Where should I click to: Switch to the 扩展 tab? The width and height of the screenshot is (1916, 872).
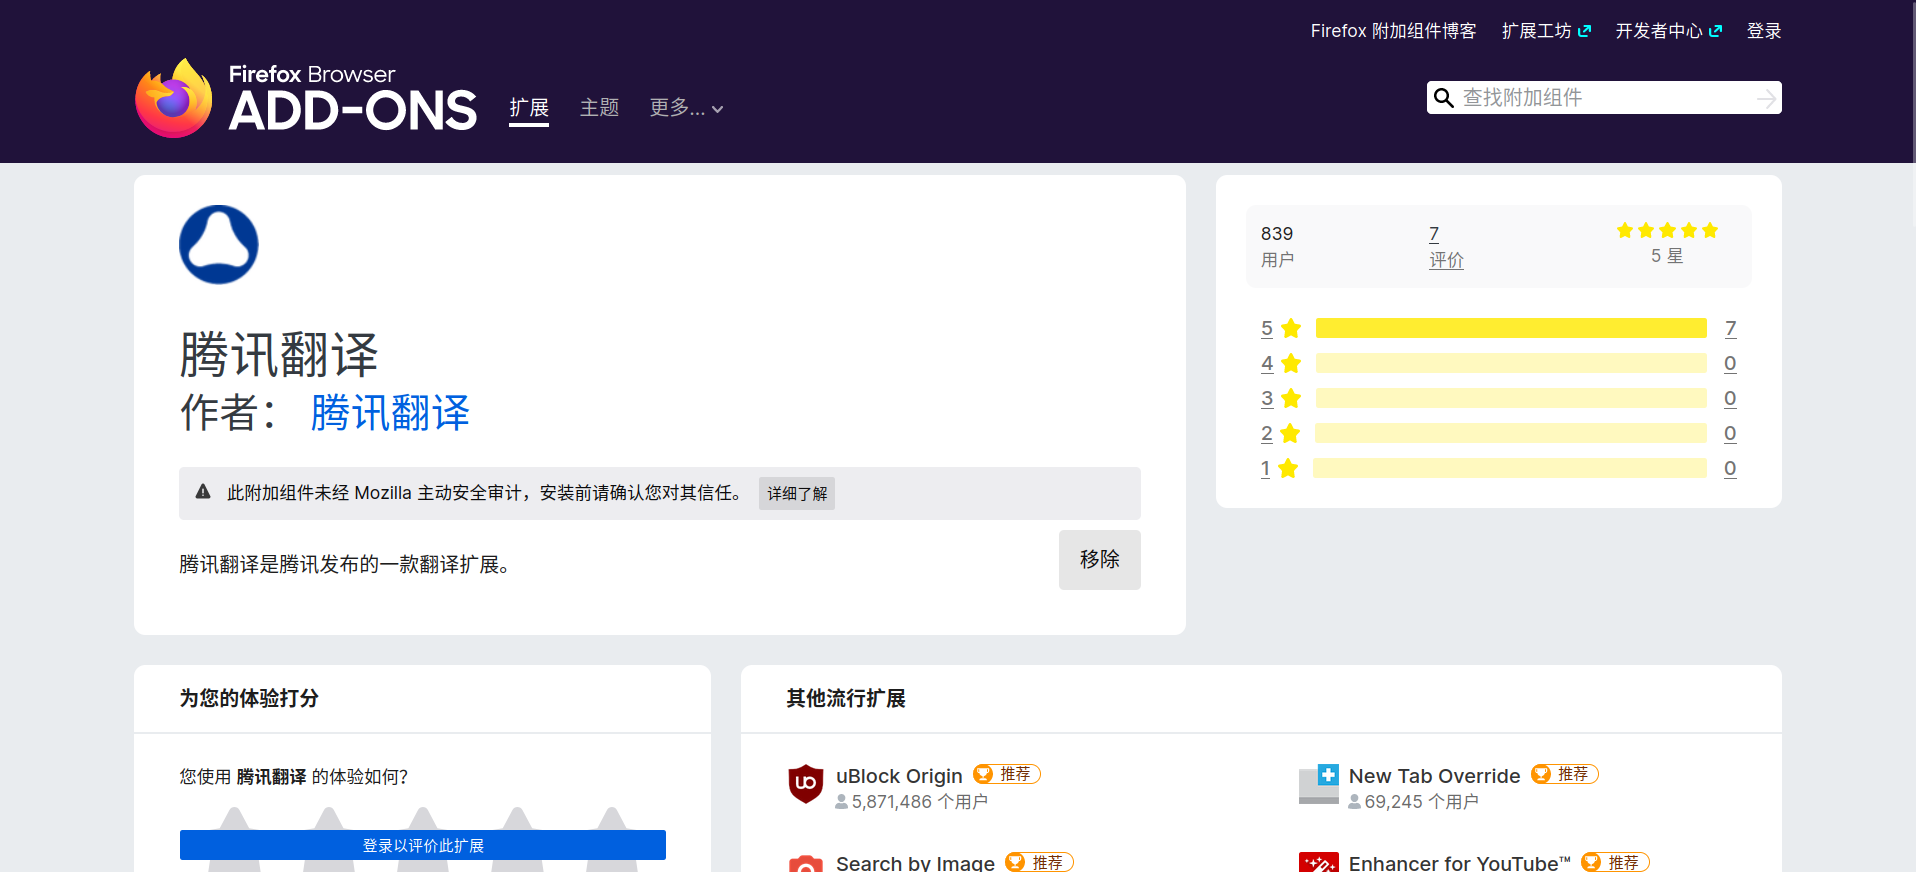pyautogui.click(x=529, y=108)
